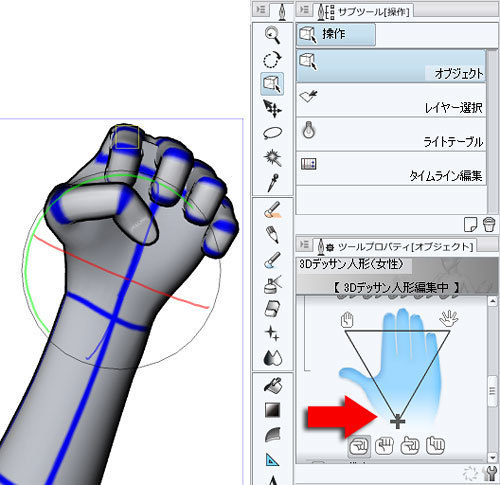This screenshot has height=485, width=500.
Task: Select the Auto select magic wand tool
Action: (272, 157)
